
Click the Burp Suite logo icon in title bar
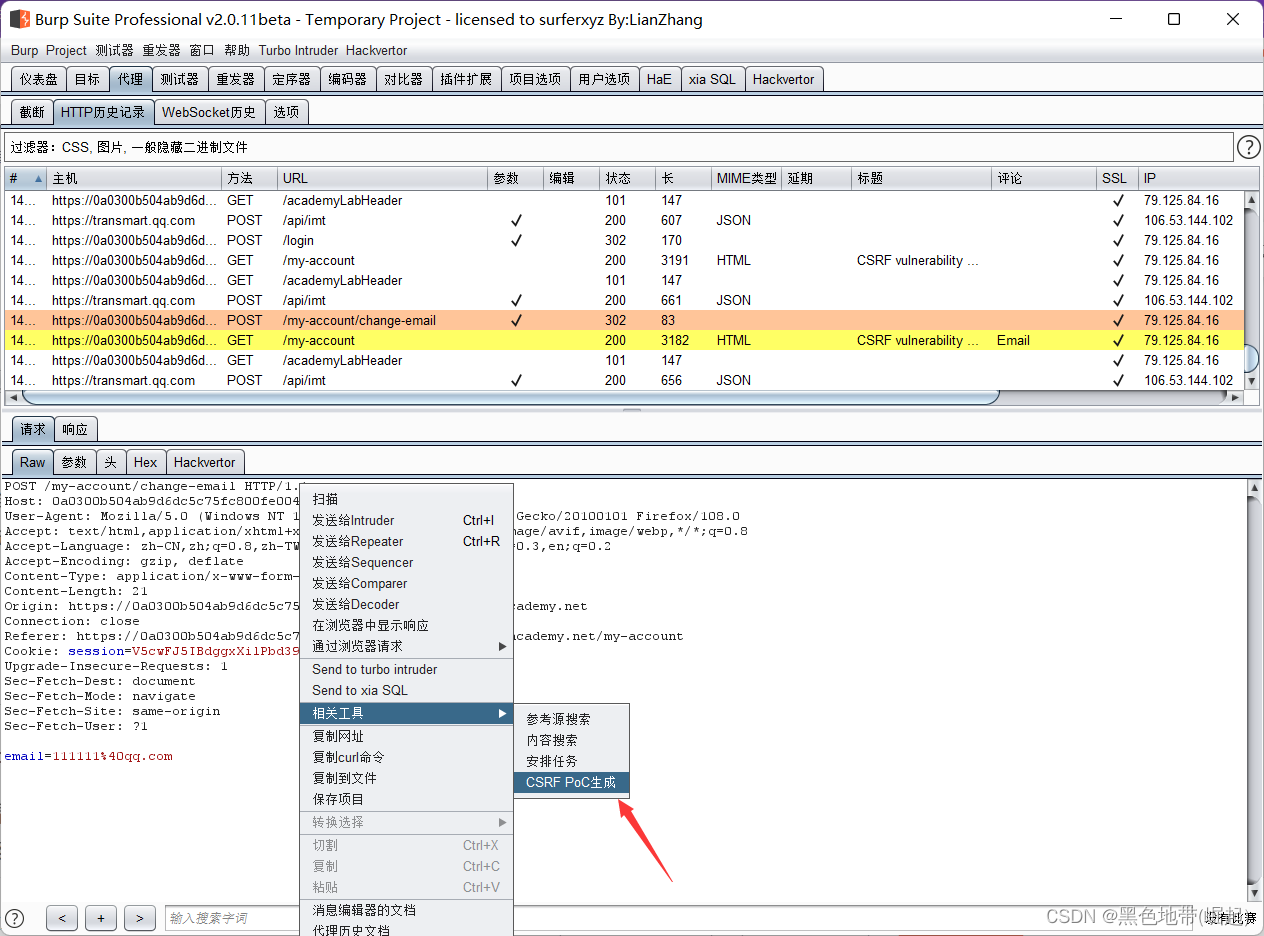click(19, 19)
